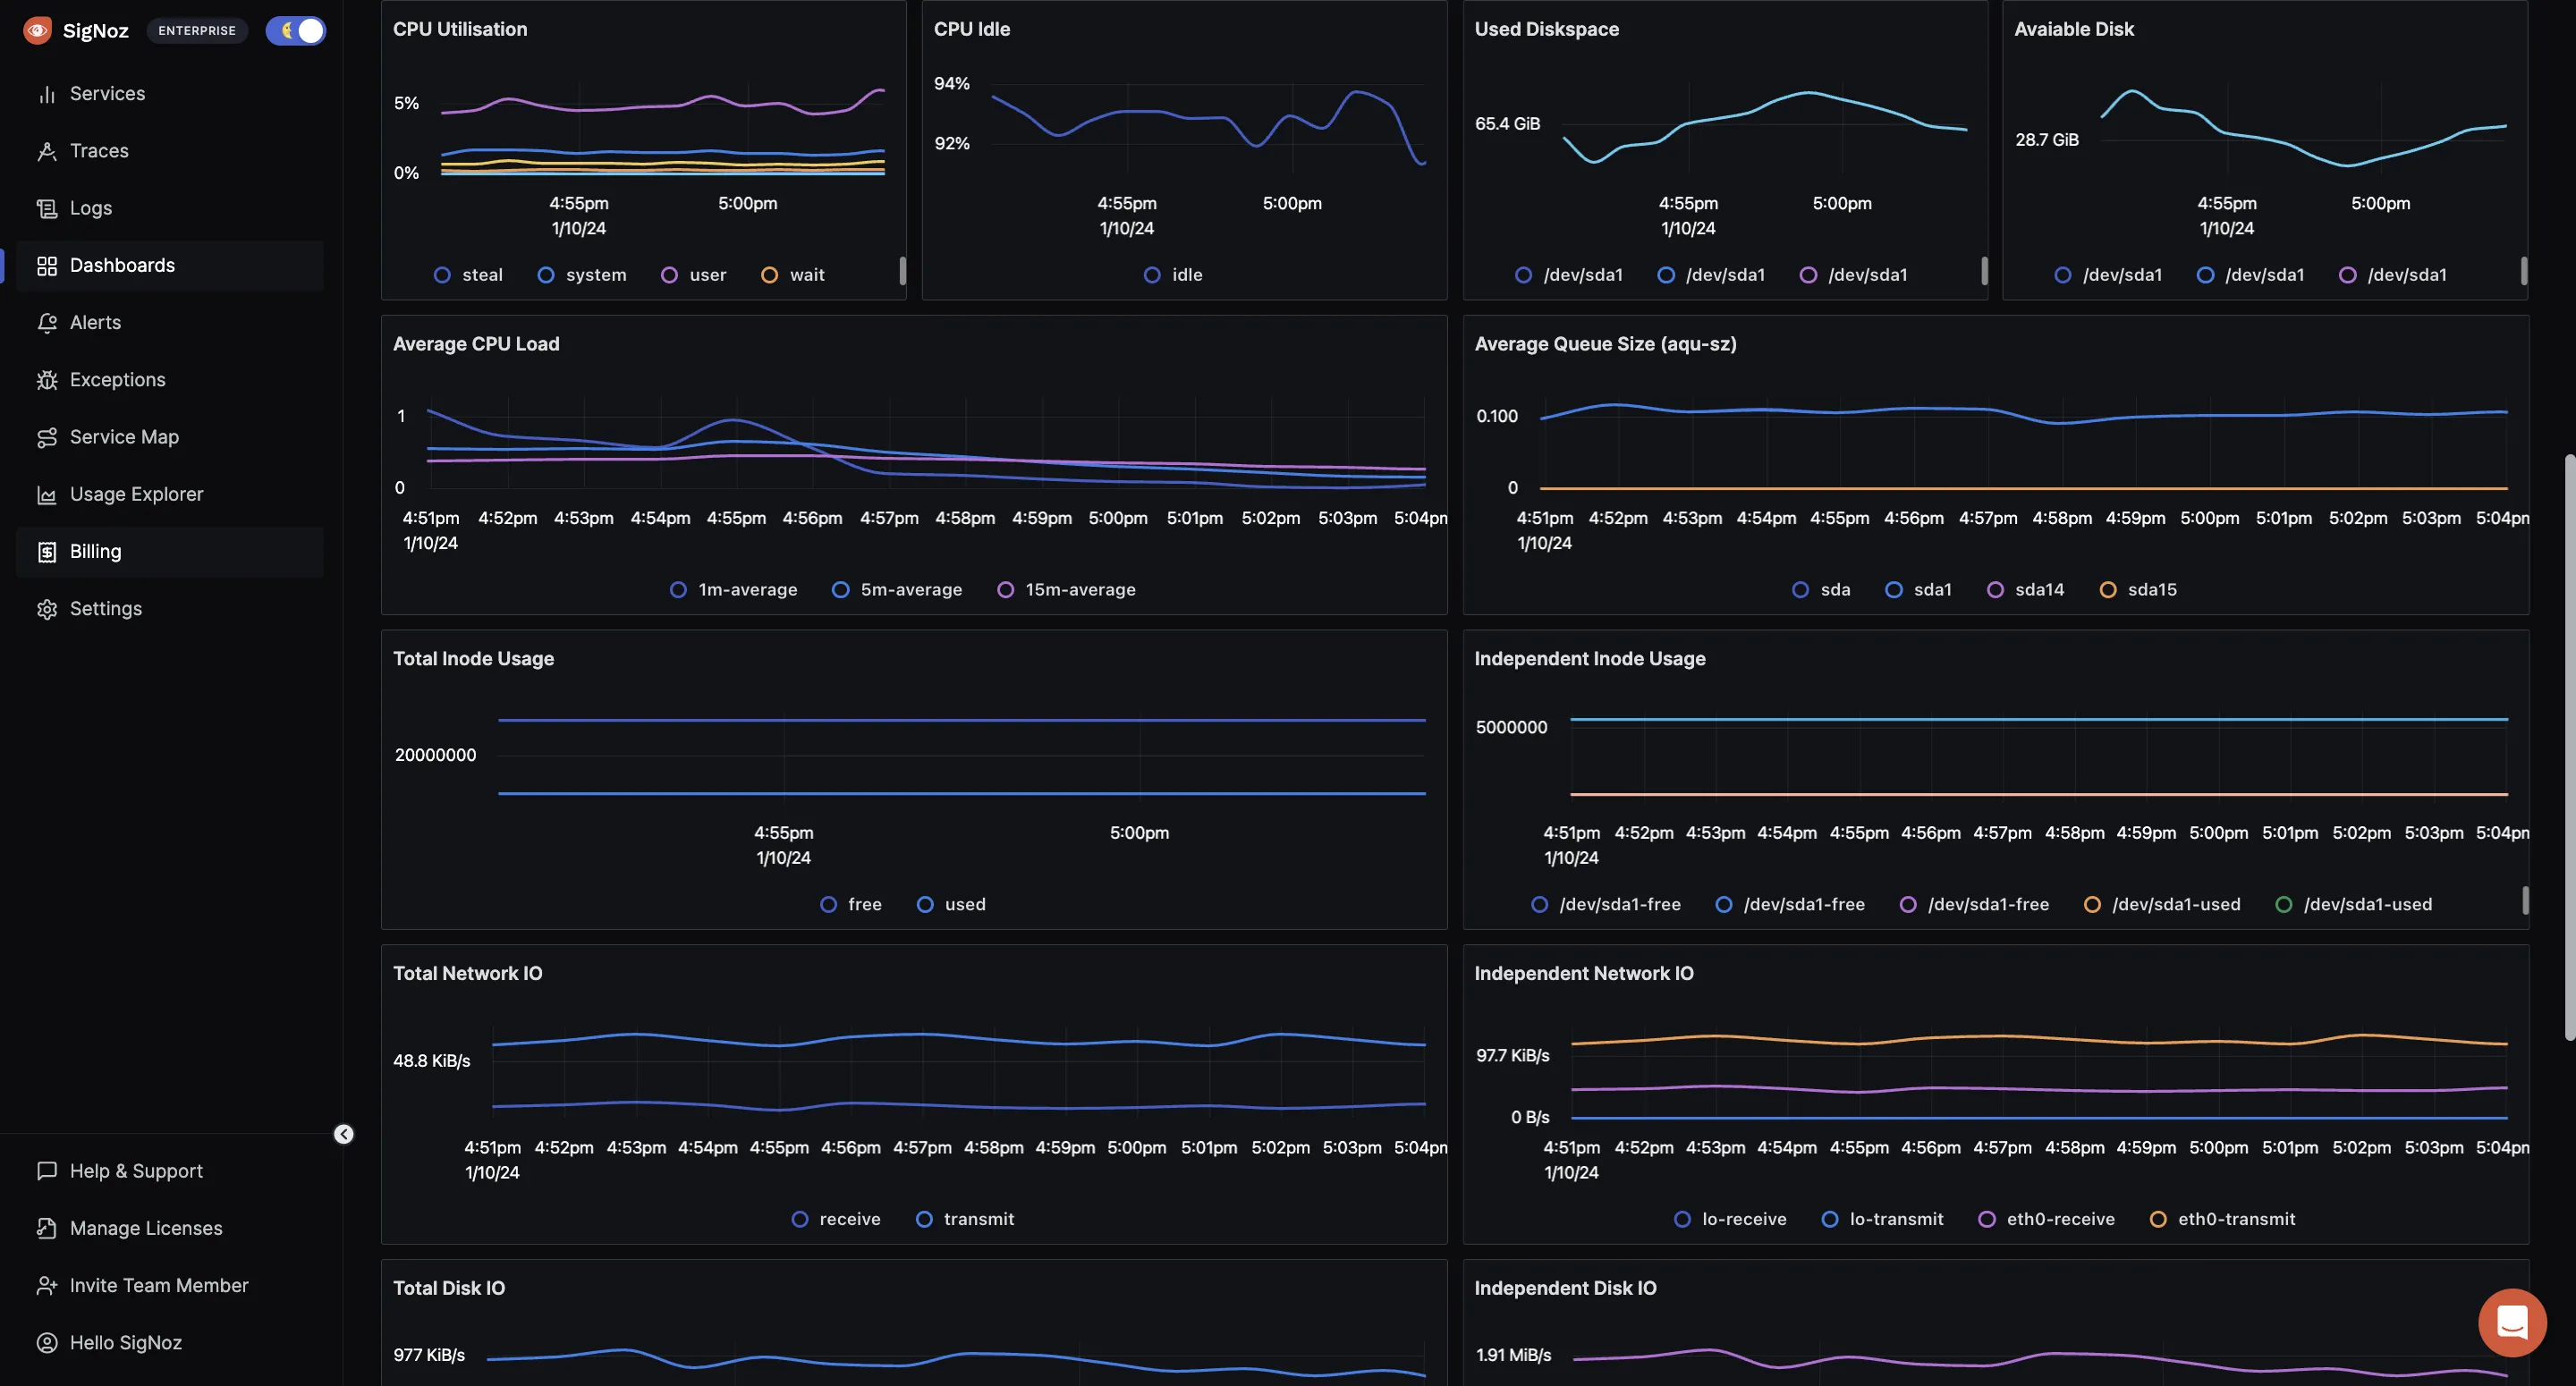Select Alerts in the navigation
This screenshot has width=2576, height=1386.
pyautogui.click(x=170, y=322)
